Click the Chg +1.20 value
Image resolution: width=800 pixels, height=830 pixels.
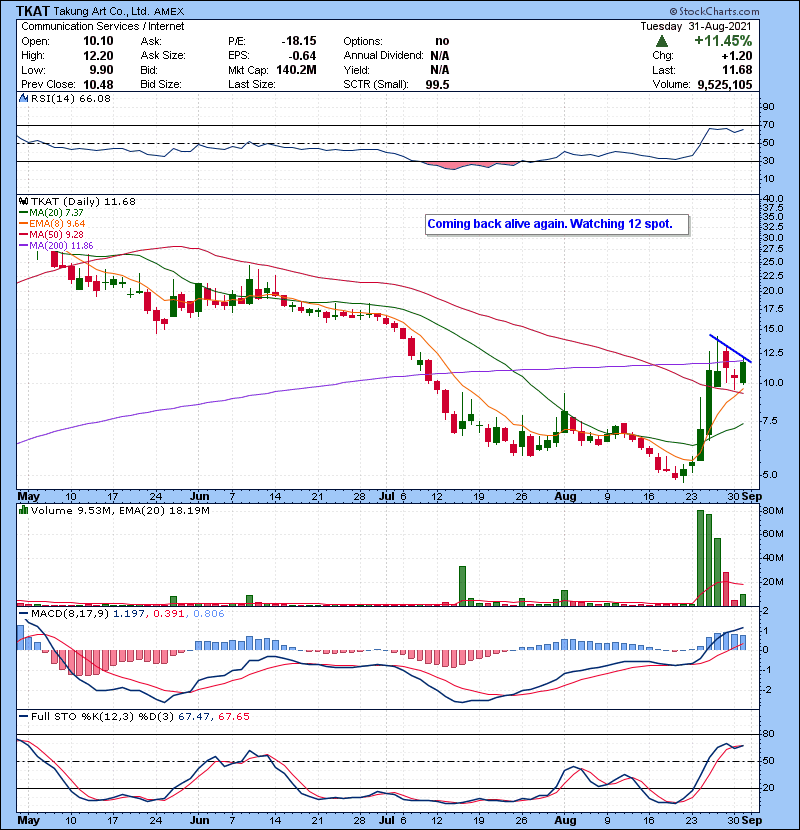click(x=737, y=56)
